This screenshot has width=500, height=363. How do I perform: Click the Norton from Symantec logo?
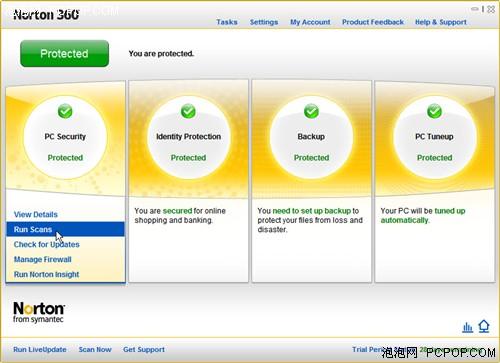39,312
